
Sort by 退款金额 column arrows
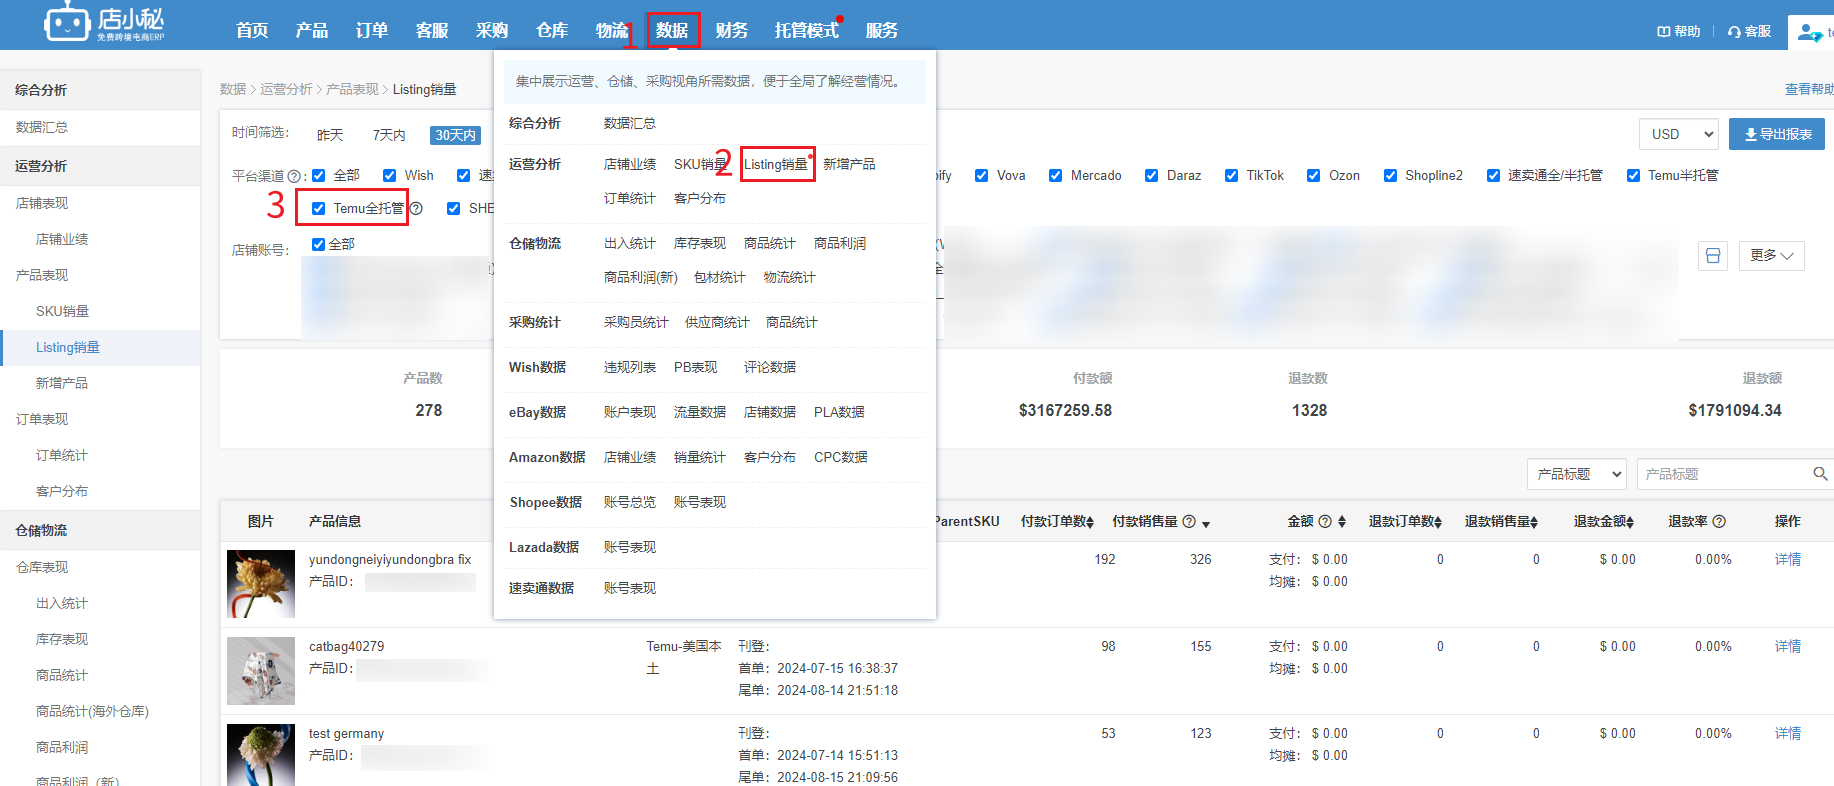coord(1630,522)
